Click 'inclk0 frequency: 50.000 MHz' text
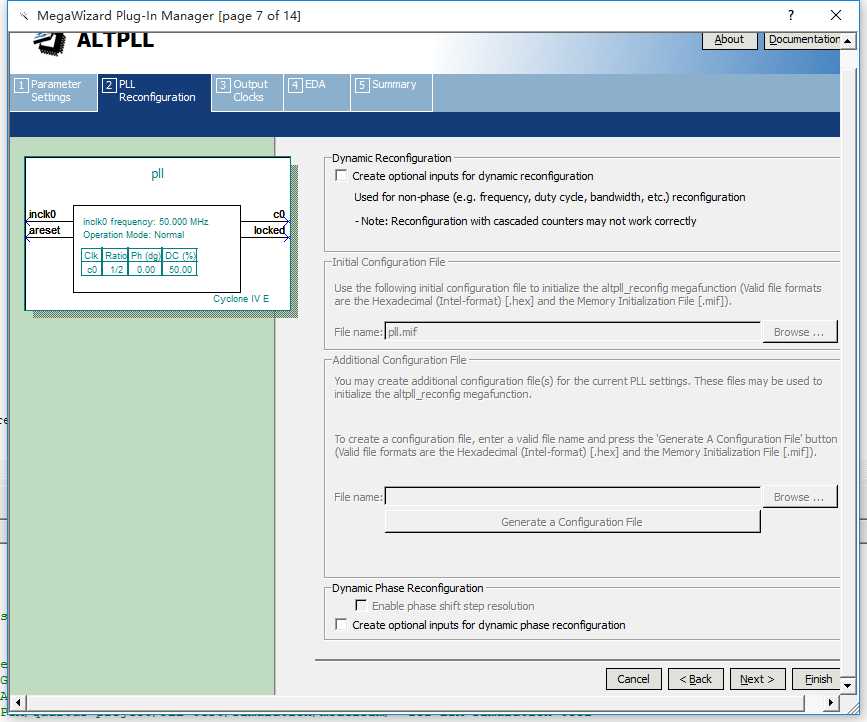This screenshot has width=867, height=722. [145, 221]
